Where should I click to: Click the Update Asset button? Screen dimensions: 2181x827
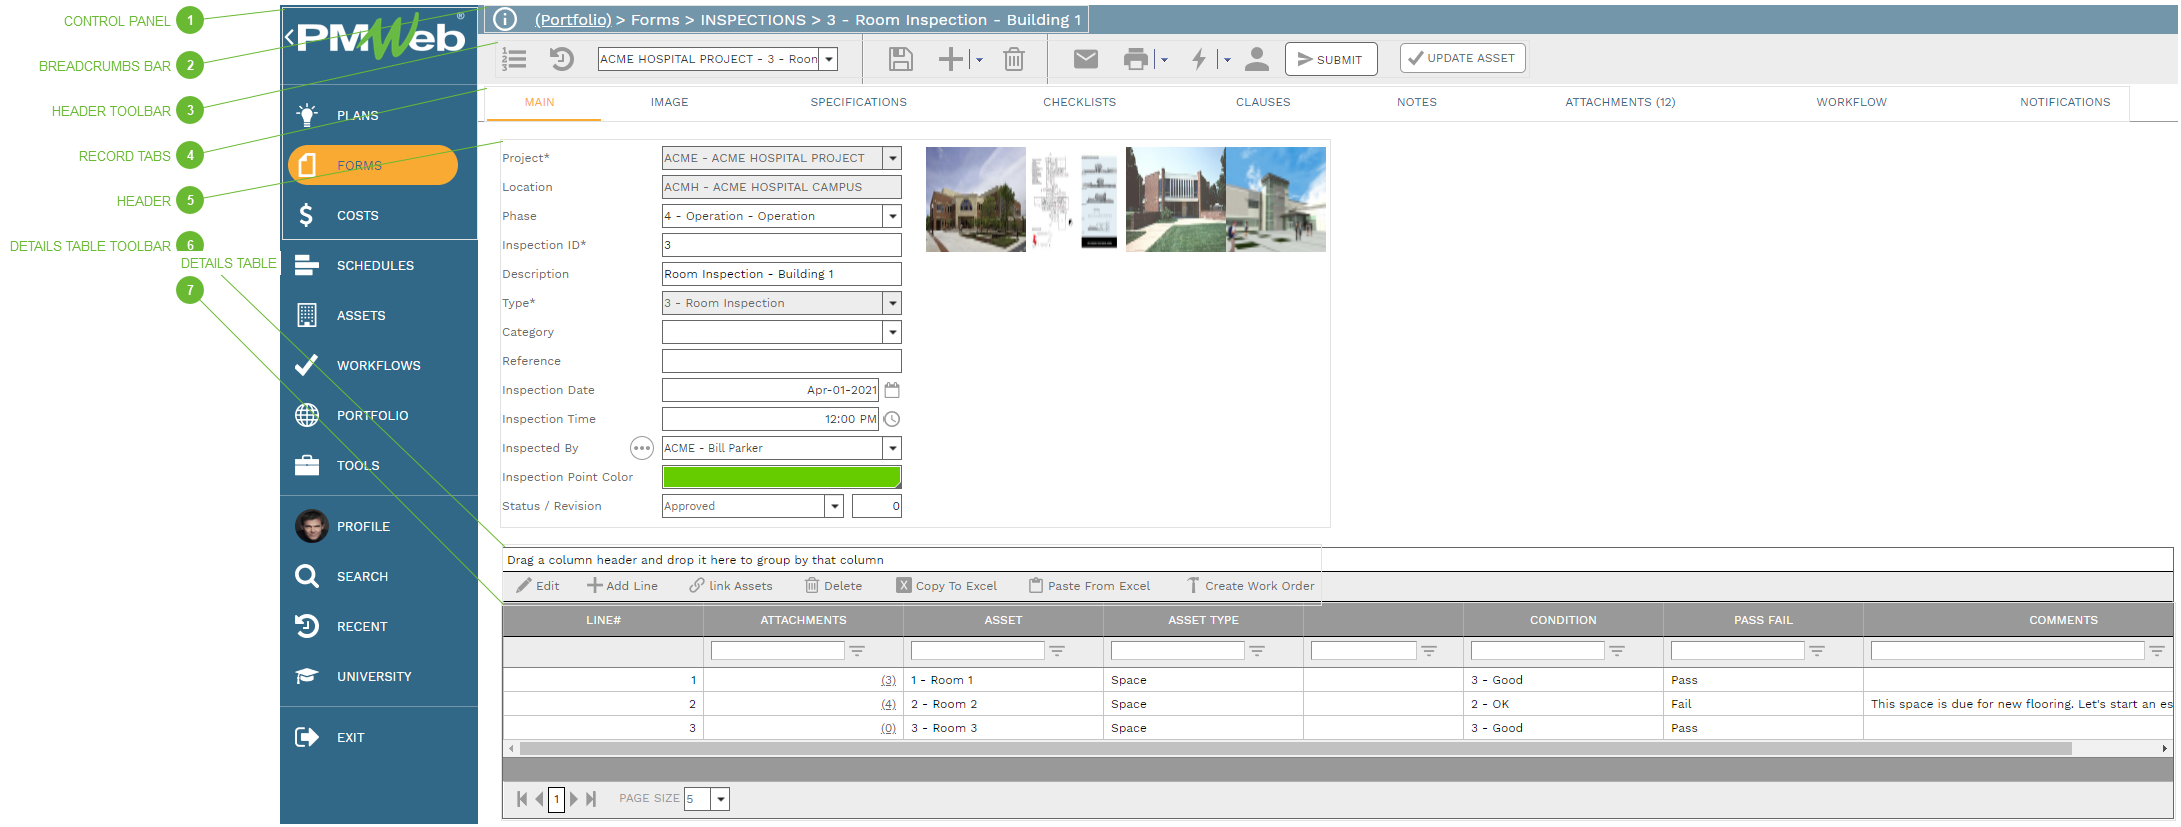point(1461,59)
